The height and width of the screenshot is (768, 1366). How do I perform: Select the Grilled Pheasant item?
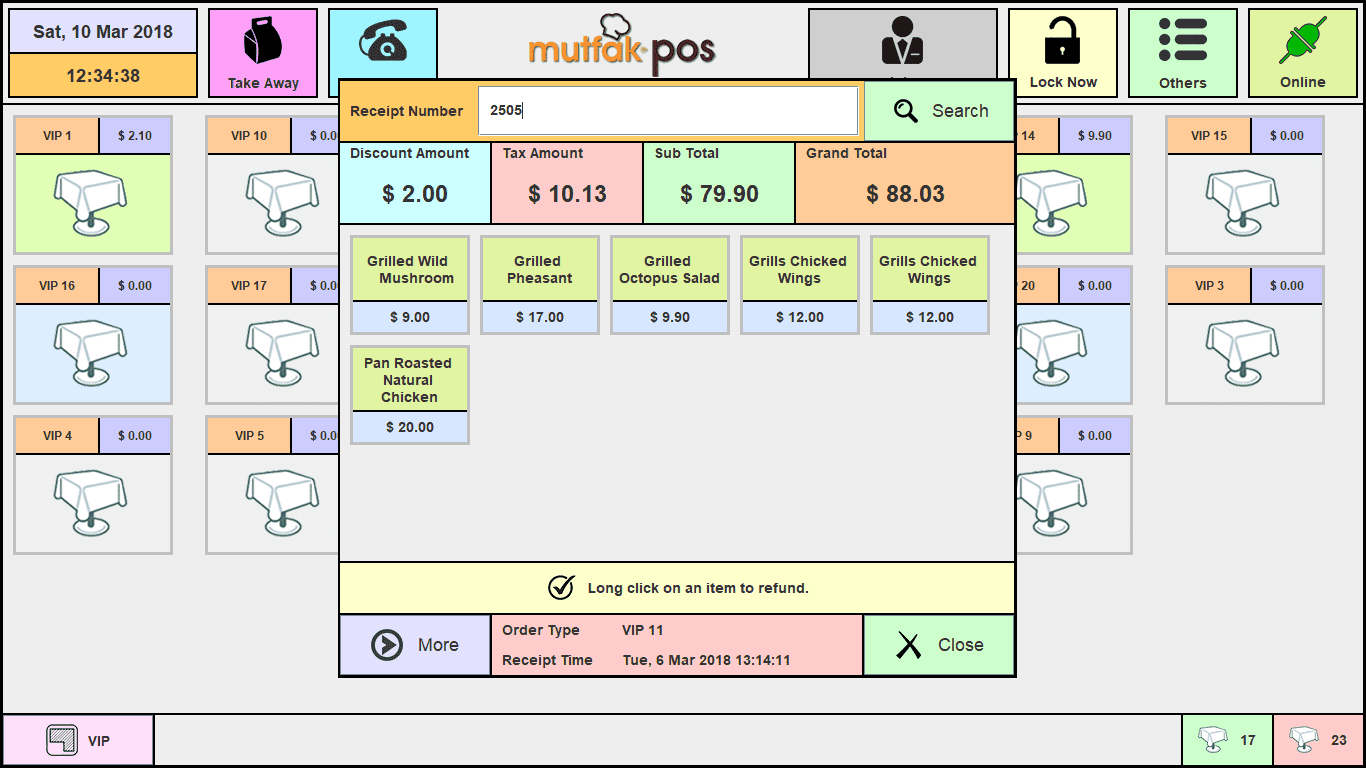[x=539, y=284]
